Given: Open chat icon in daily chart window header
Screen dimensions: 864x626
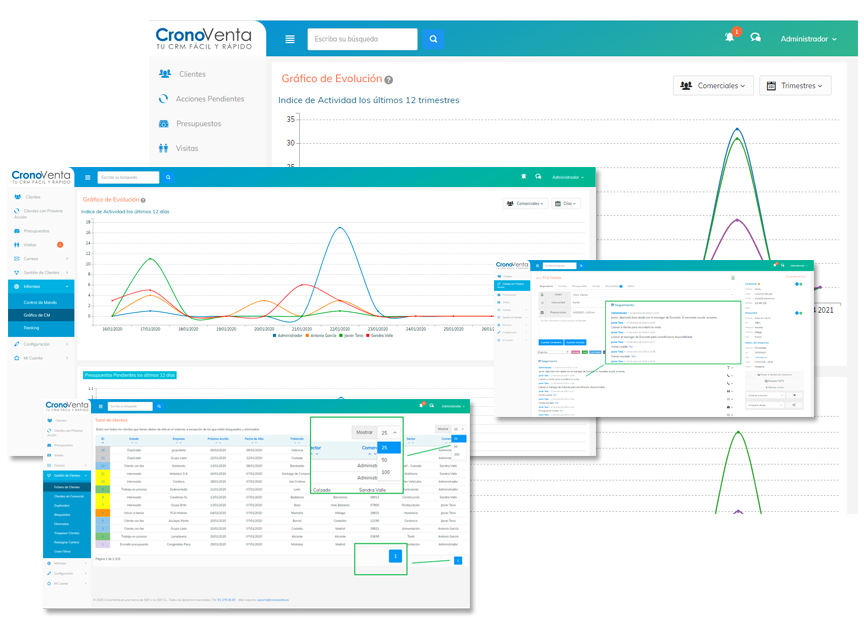Looking at the screenshot, I should coord(538,177).
